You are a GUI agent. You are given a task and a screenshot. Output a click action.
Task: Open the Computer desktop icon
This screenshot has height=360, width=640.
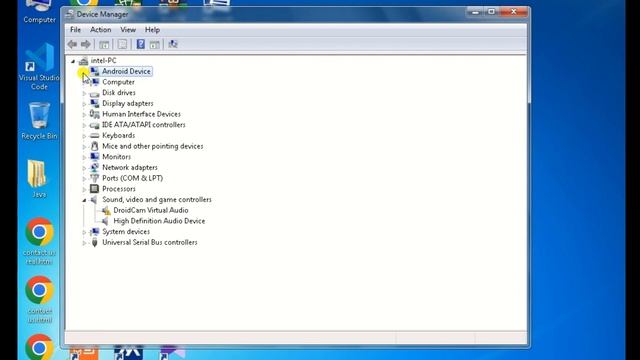point(39,12)
